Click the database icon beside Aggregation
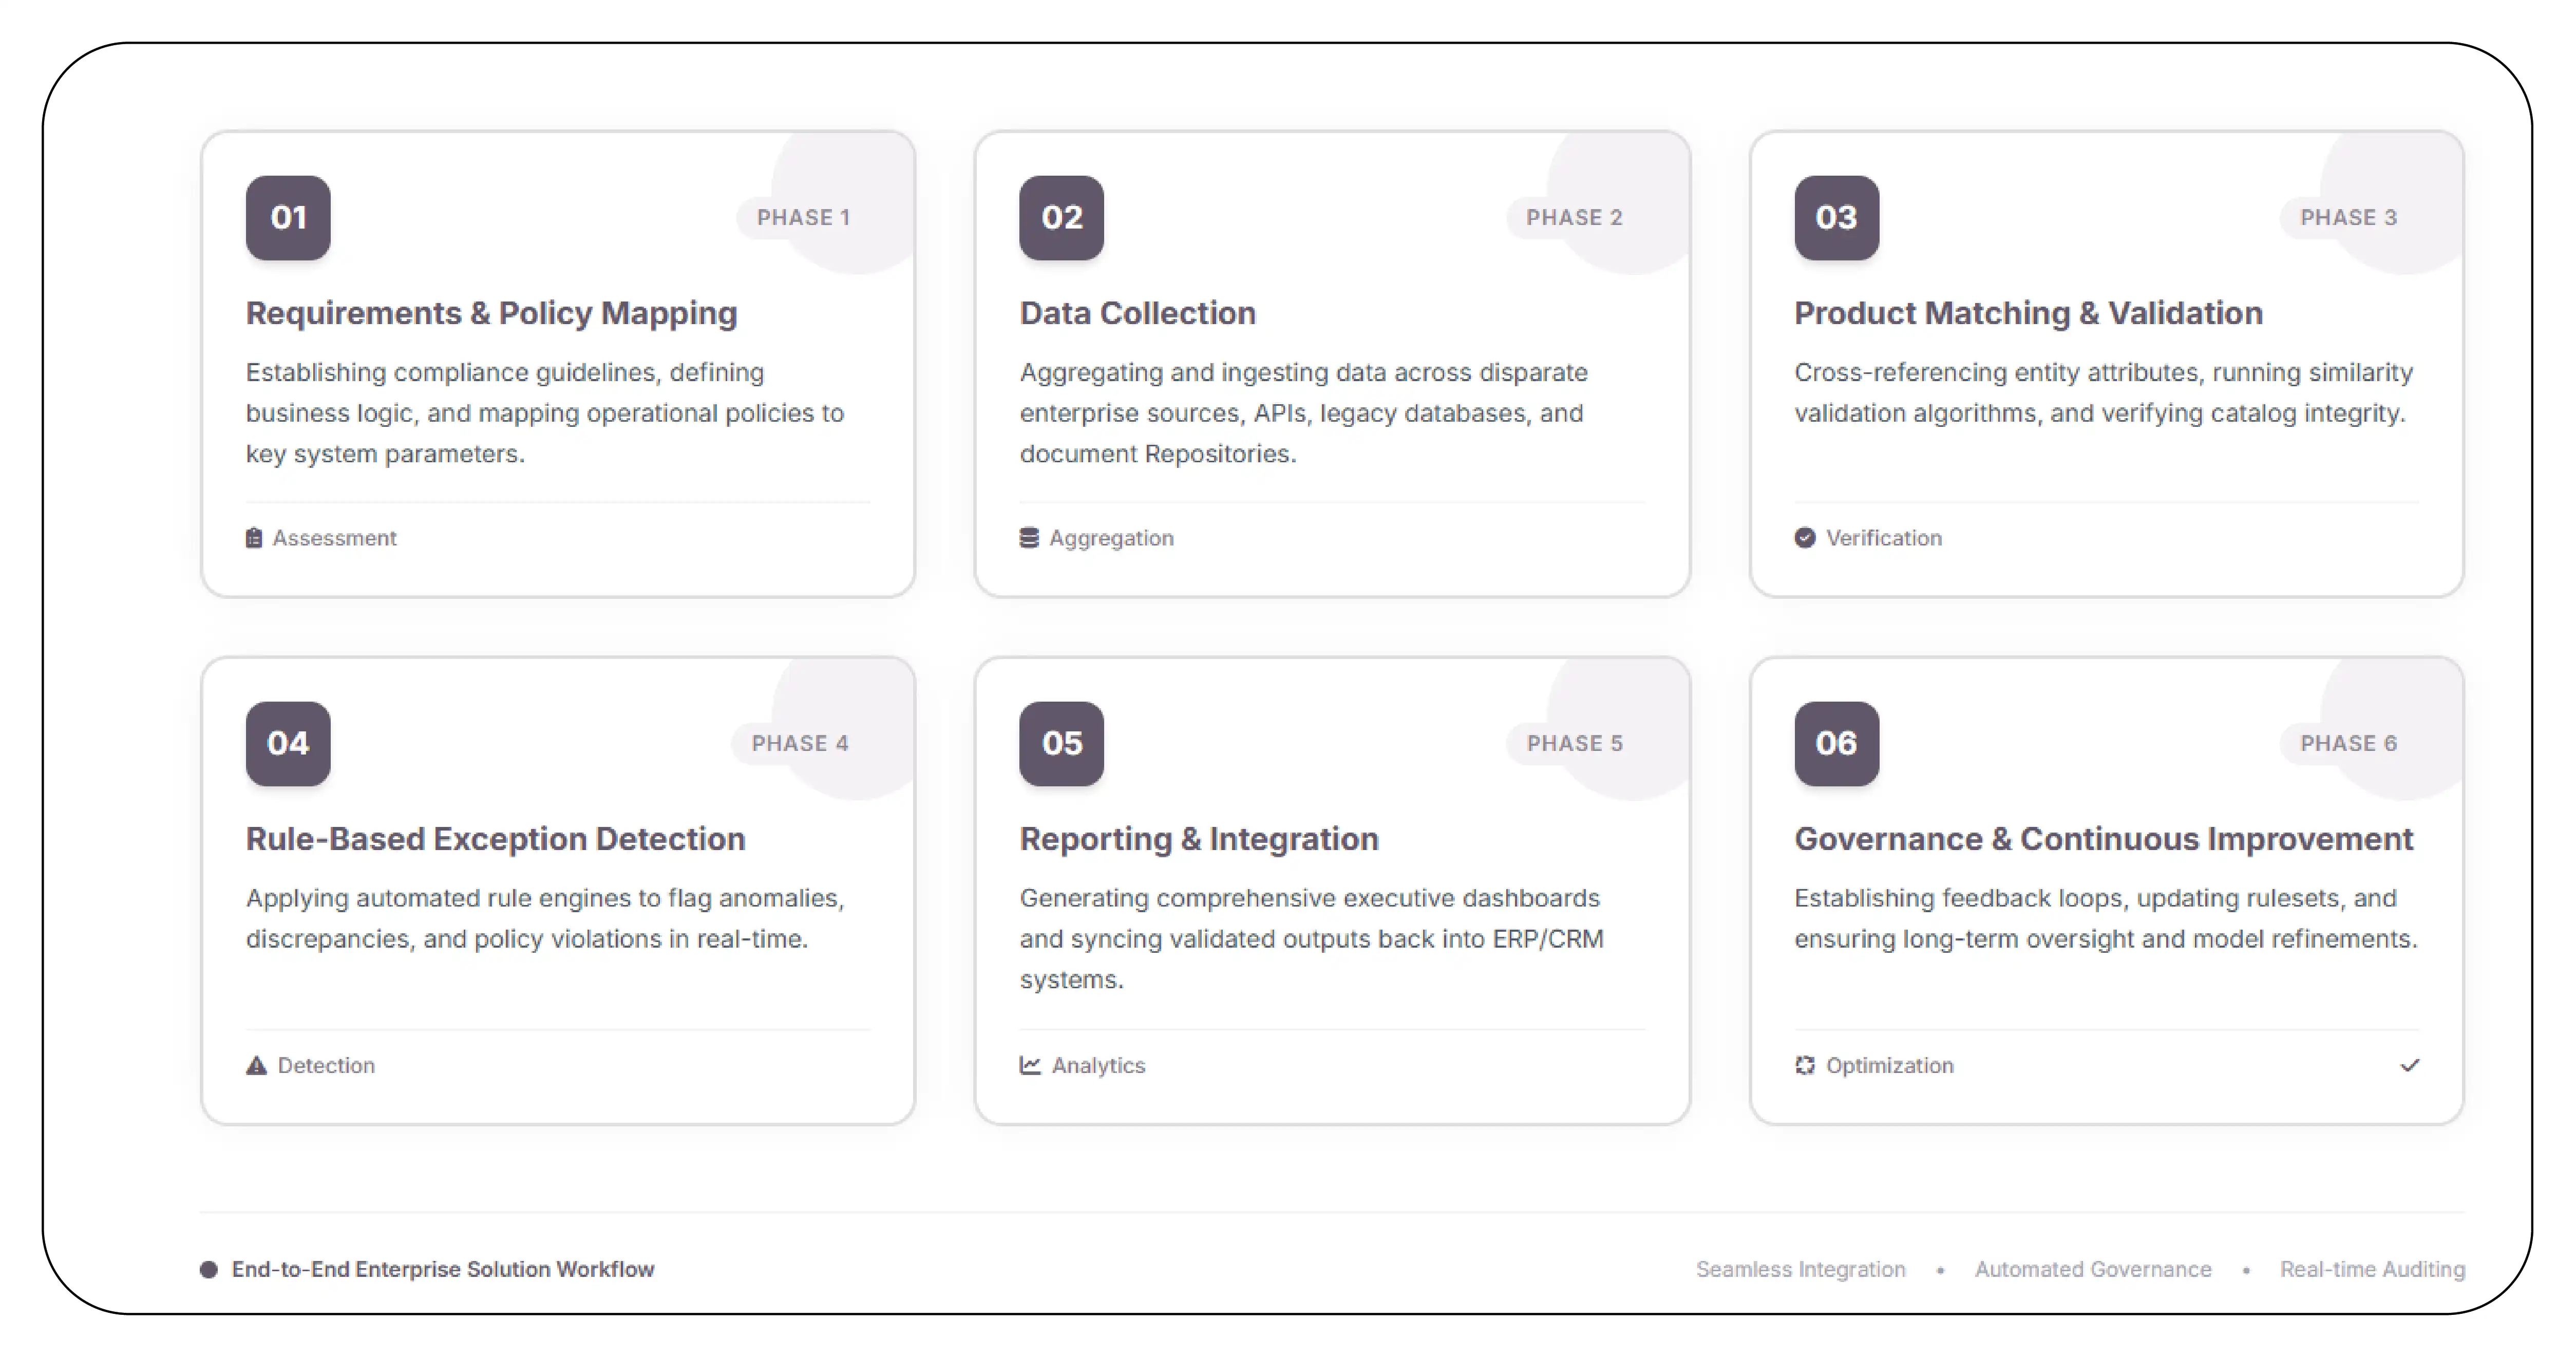This screenshot has height=1357, width=2576. [x=1029, y=538]
